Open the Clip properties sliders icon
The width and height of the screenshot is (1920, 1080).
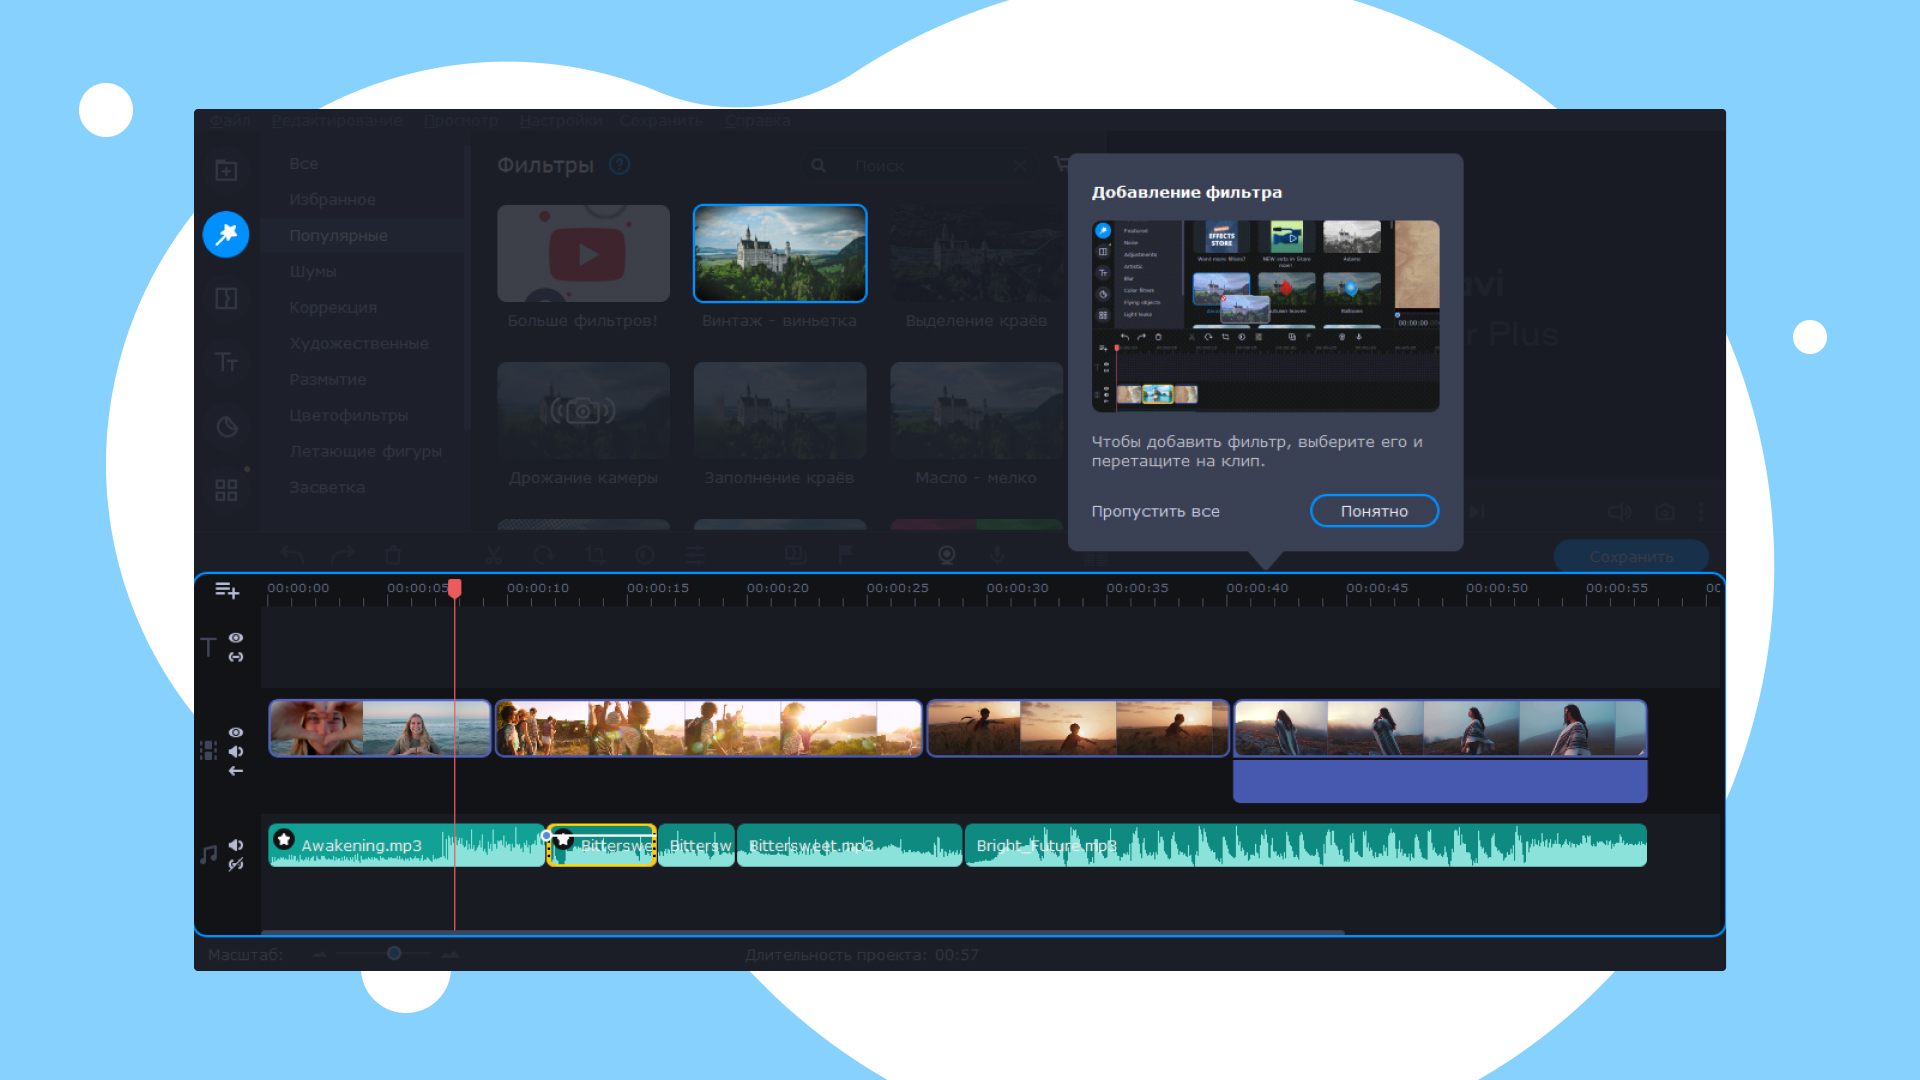tap(695, 555)
